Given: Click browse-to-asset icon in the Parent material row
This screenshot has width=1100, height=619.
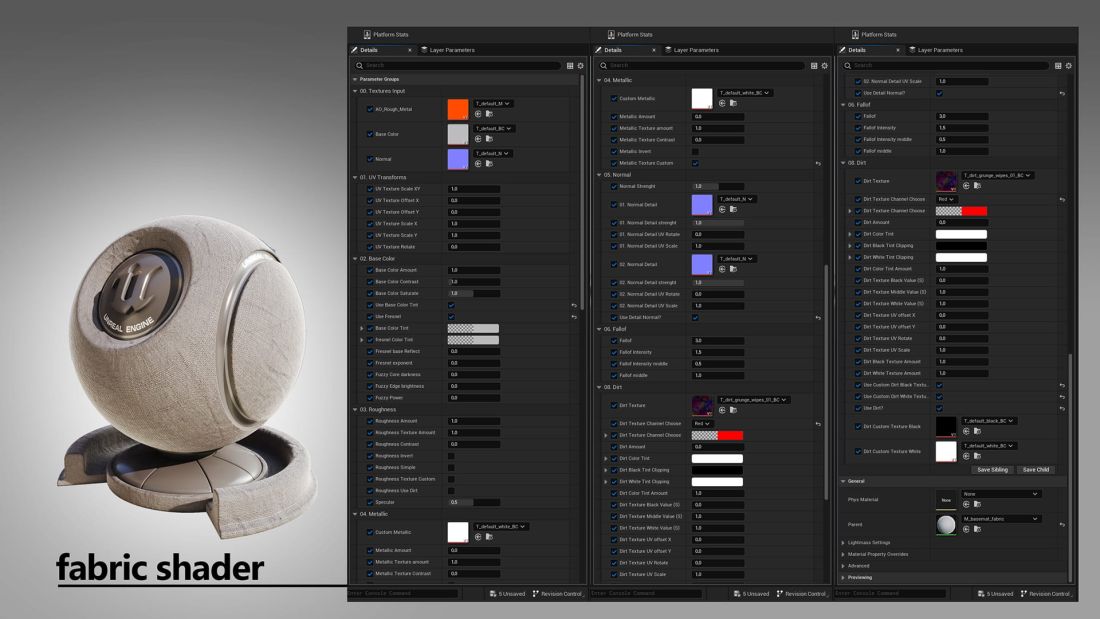Looking at the screenshot, I should point(977,529).
